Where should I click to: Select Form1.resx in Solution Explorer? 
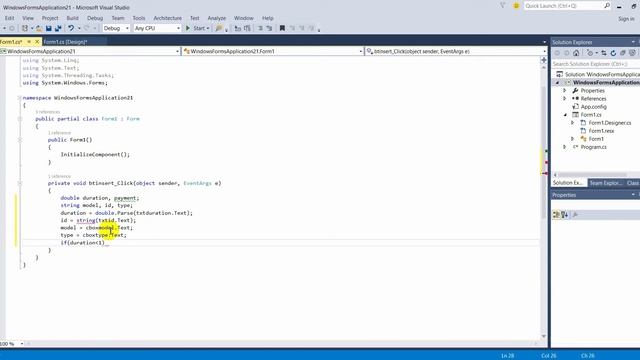coord(601,131)
